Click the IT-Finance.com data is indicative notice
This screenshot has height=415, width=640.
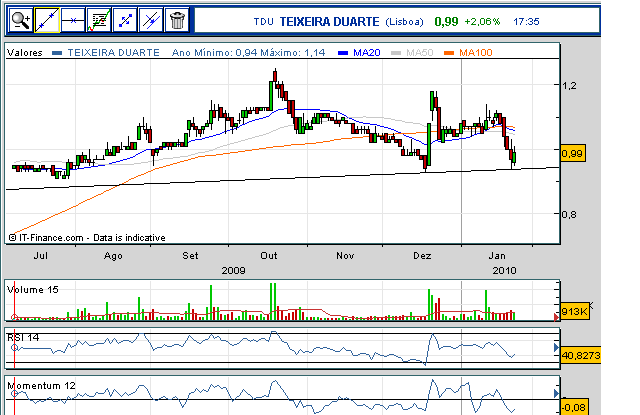[87, 238]
